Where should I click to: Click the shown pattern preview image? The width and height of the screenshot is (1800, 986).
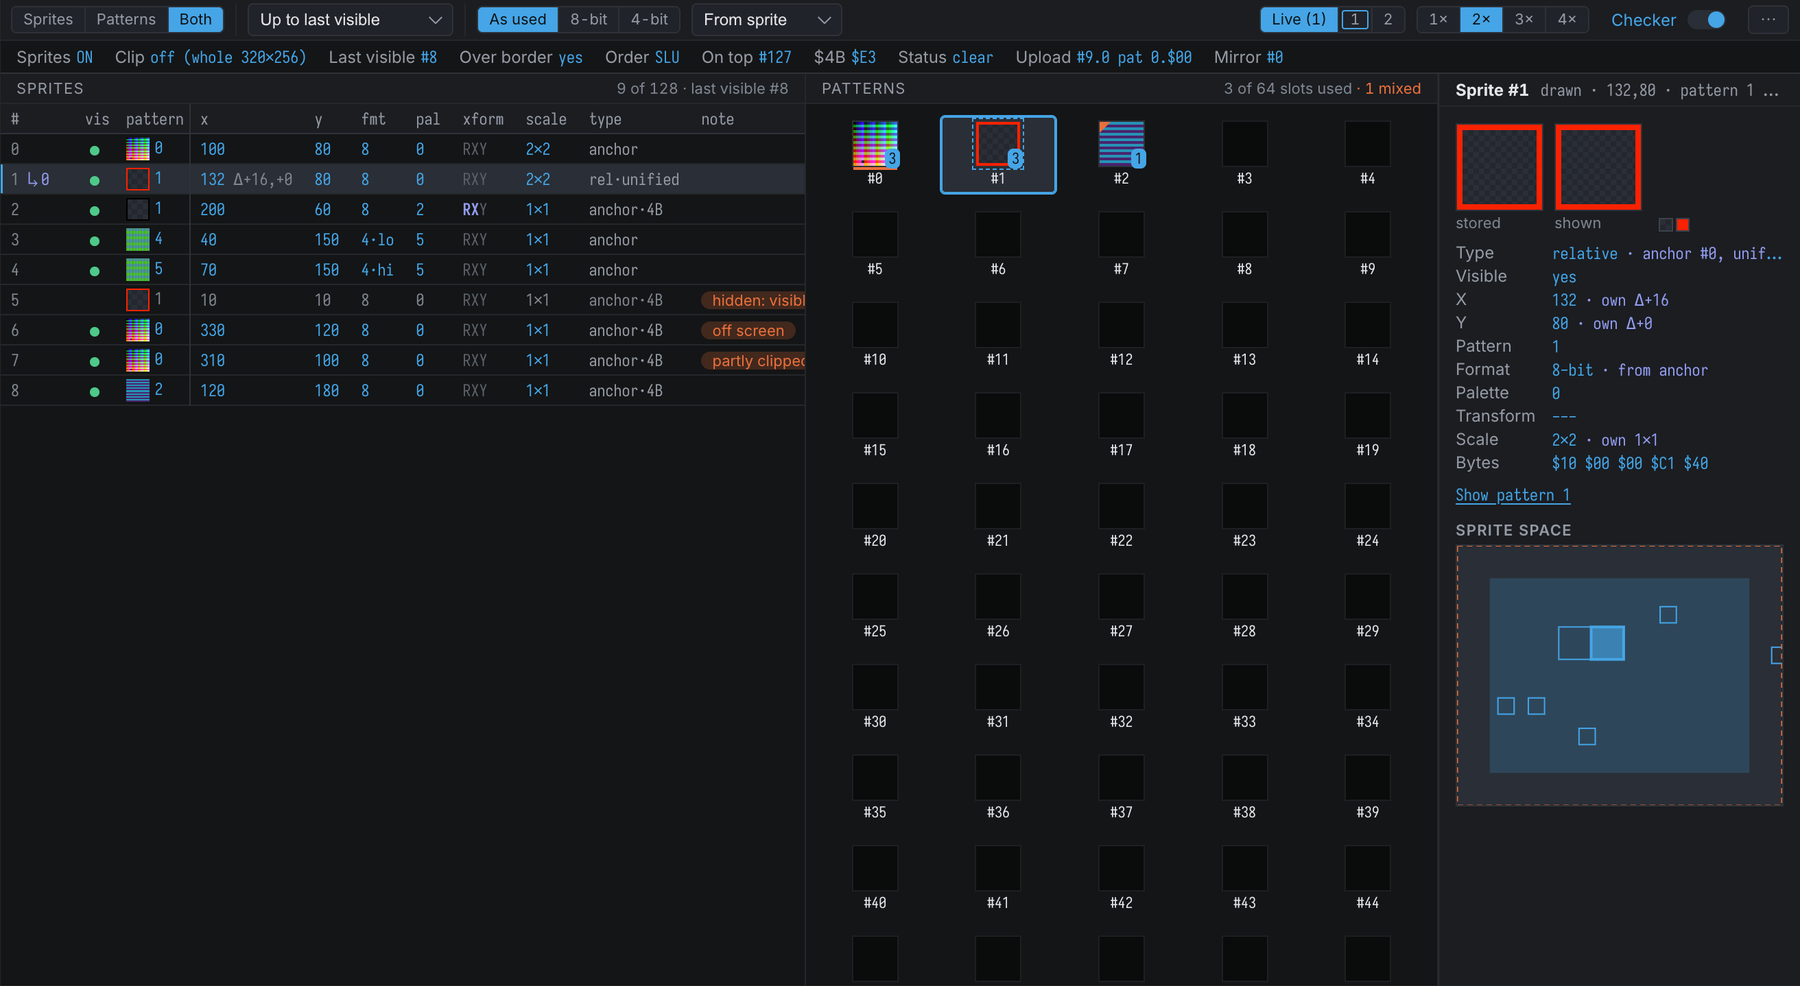[1597, 167]
